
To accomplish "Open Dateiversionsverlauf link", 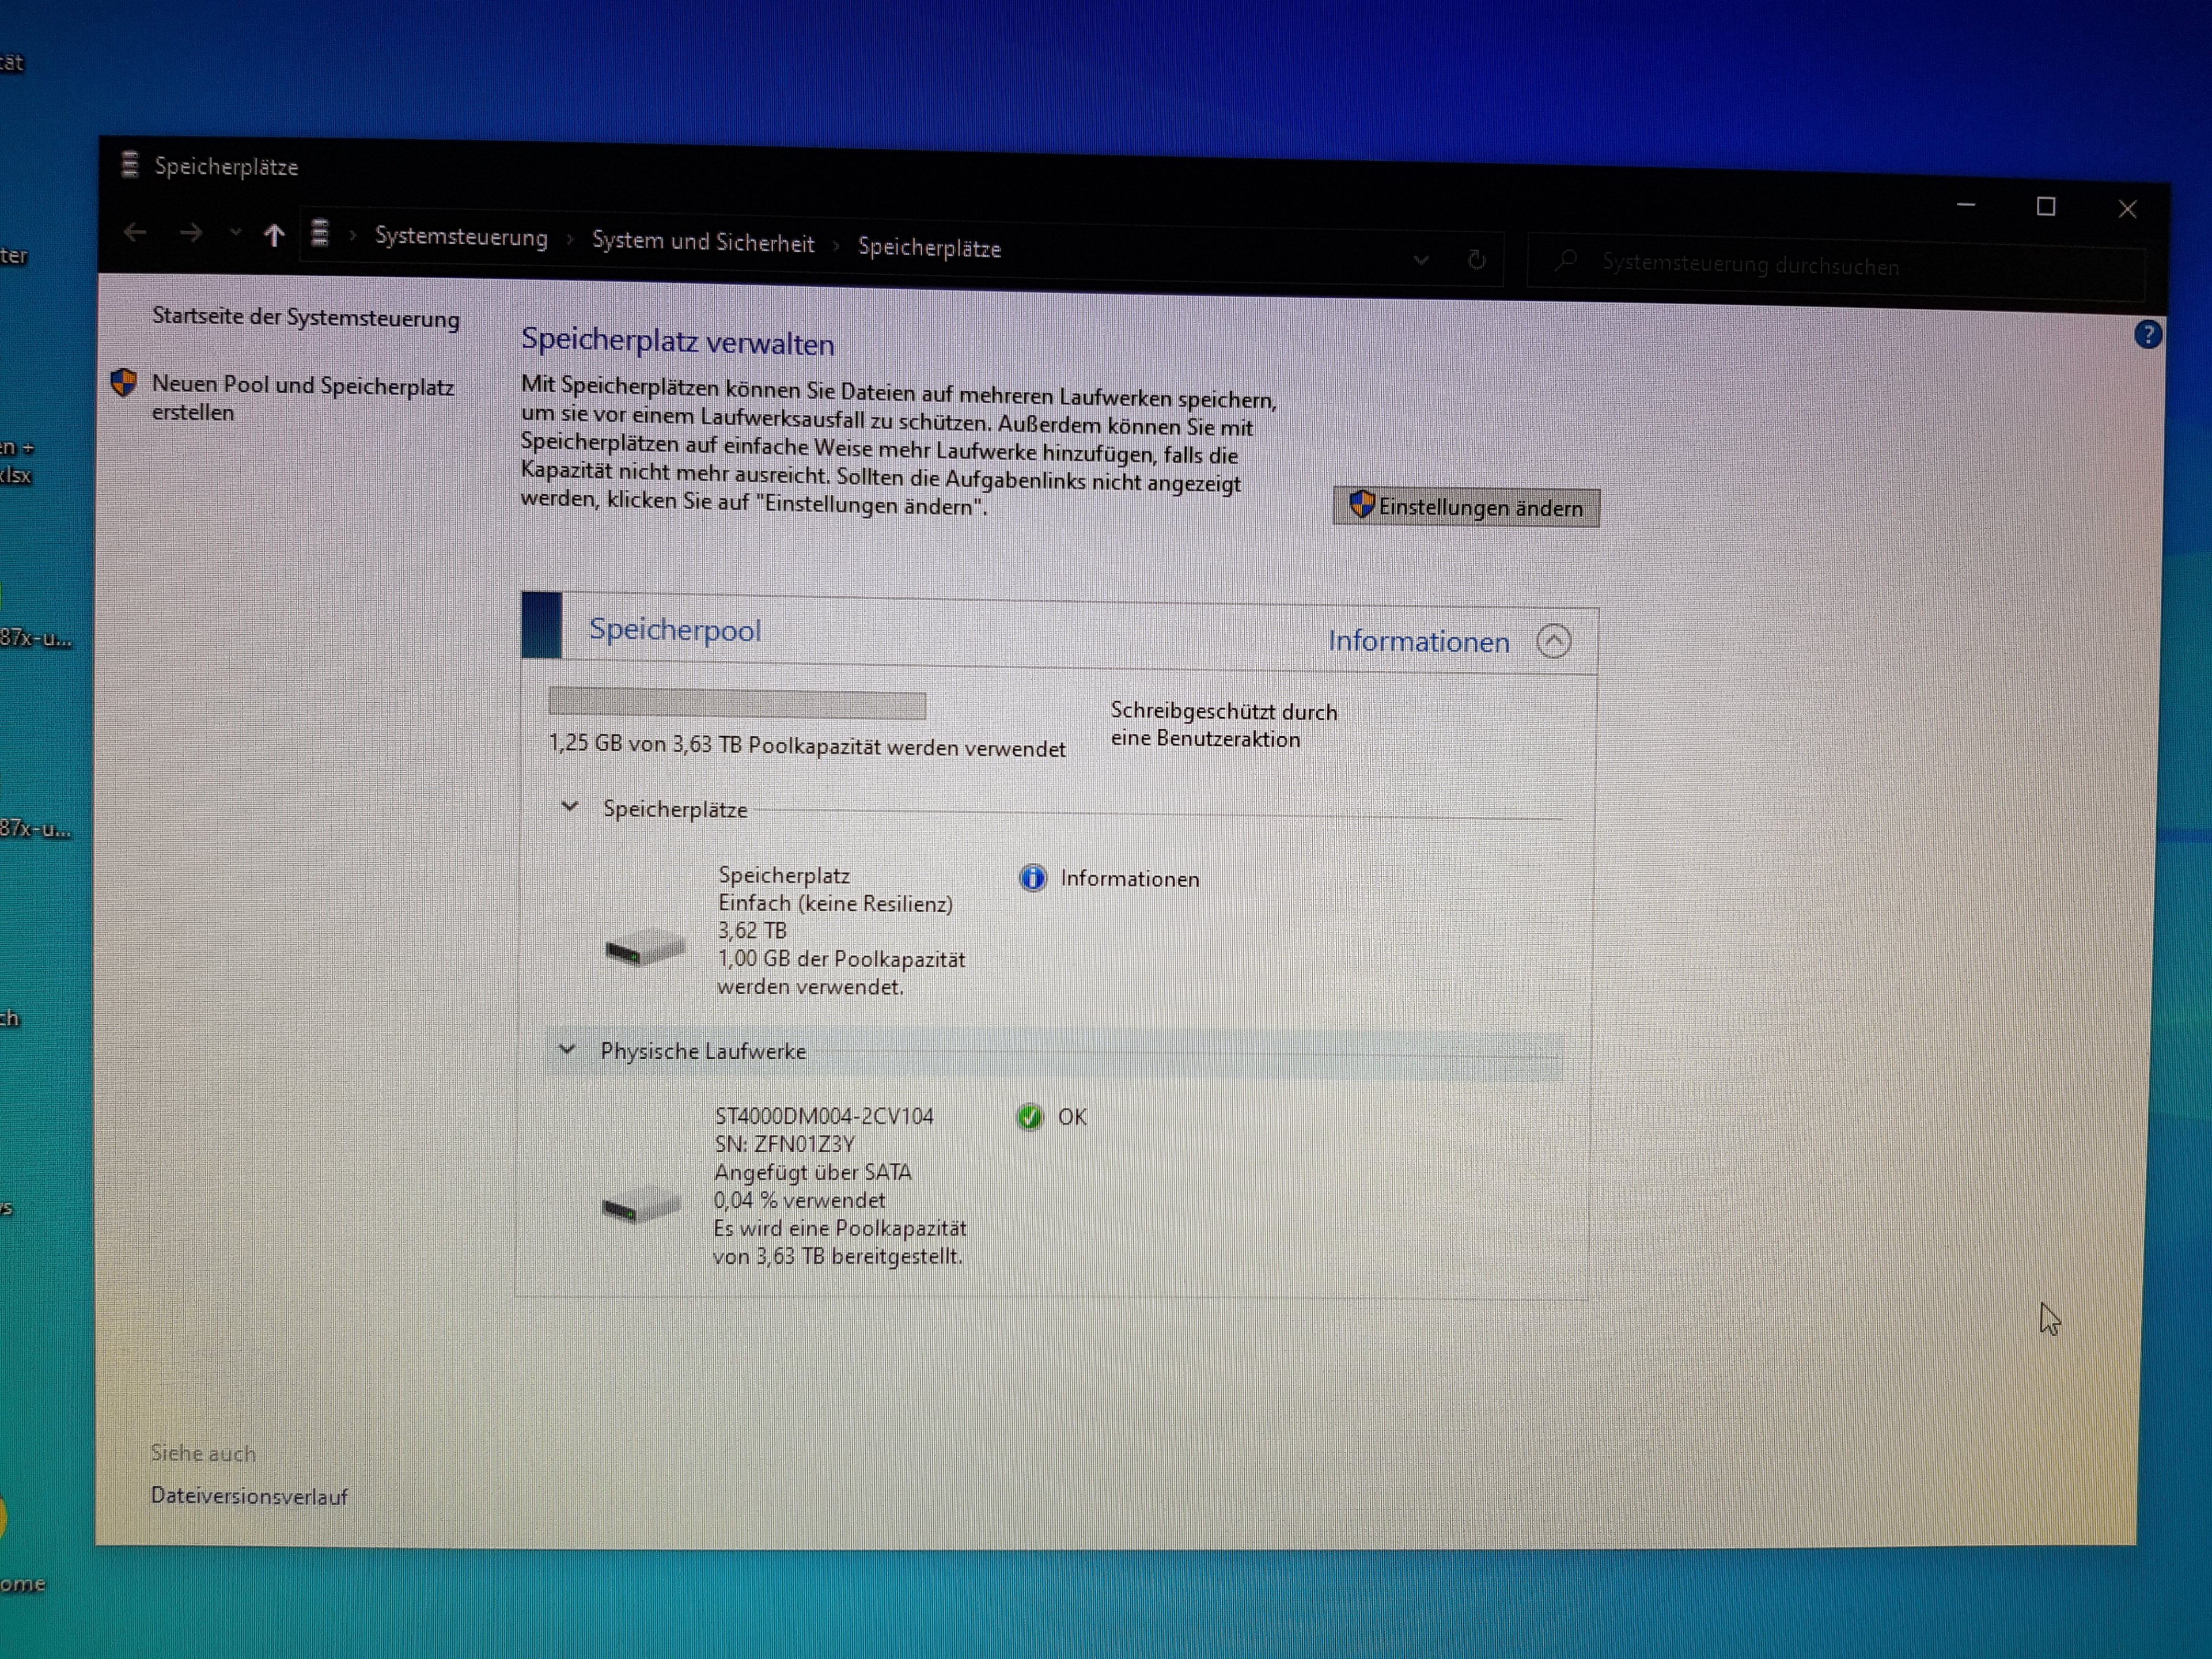I will pyautogui.click(x=249, y=1496).
